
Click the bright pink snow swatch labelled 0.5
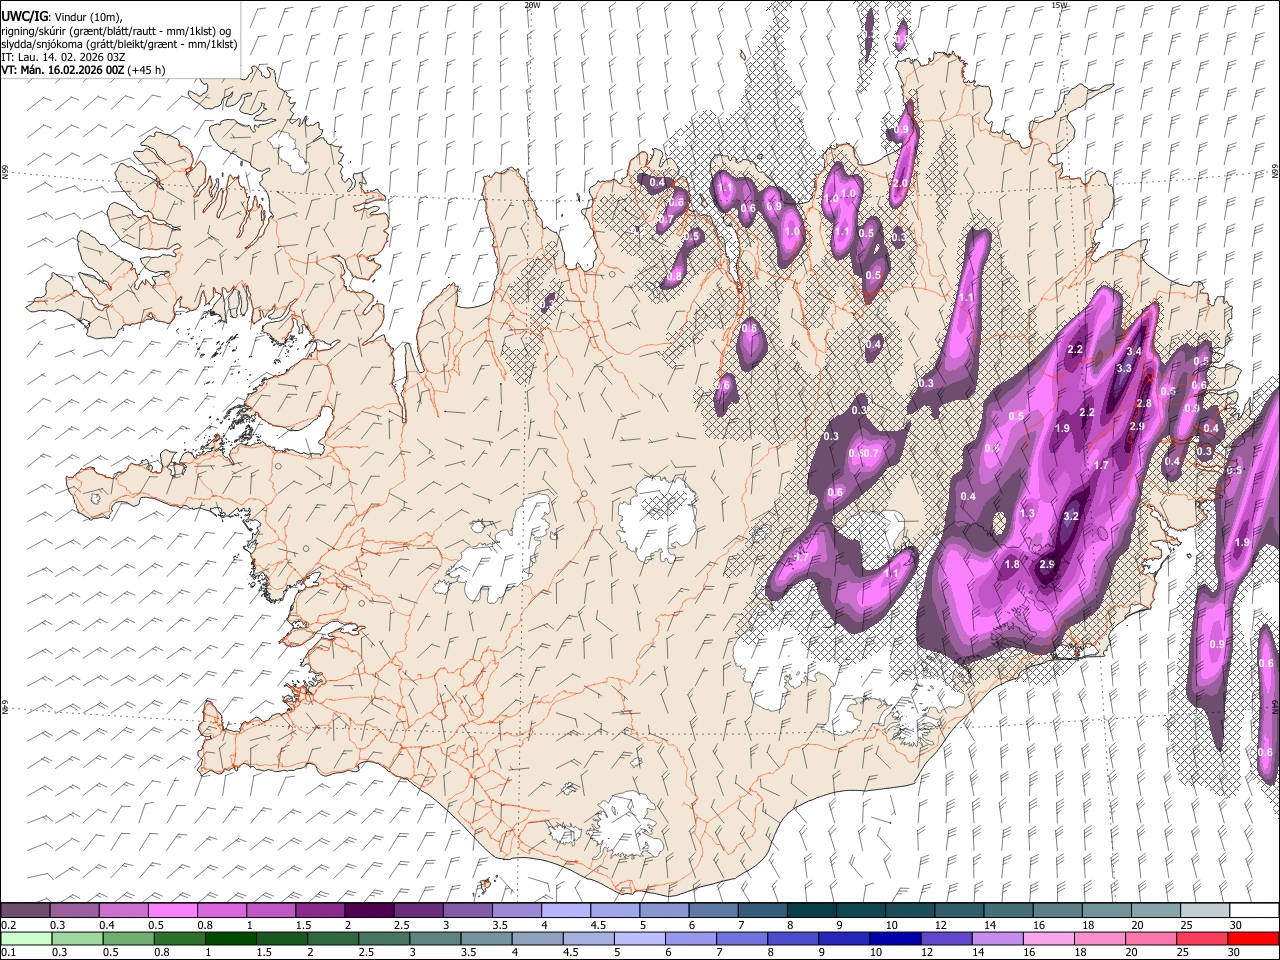click(x=172, y=910)
